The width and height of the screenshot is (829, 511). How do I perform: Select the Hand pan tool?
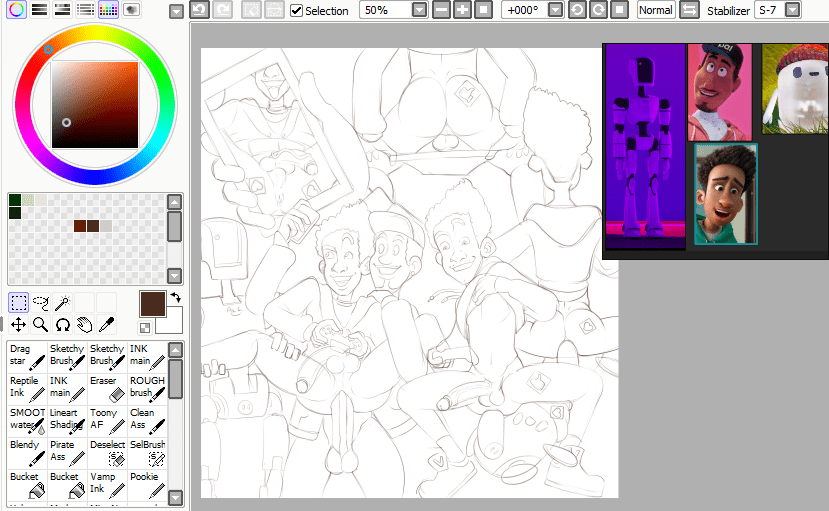coord(85,325)
